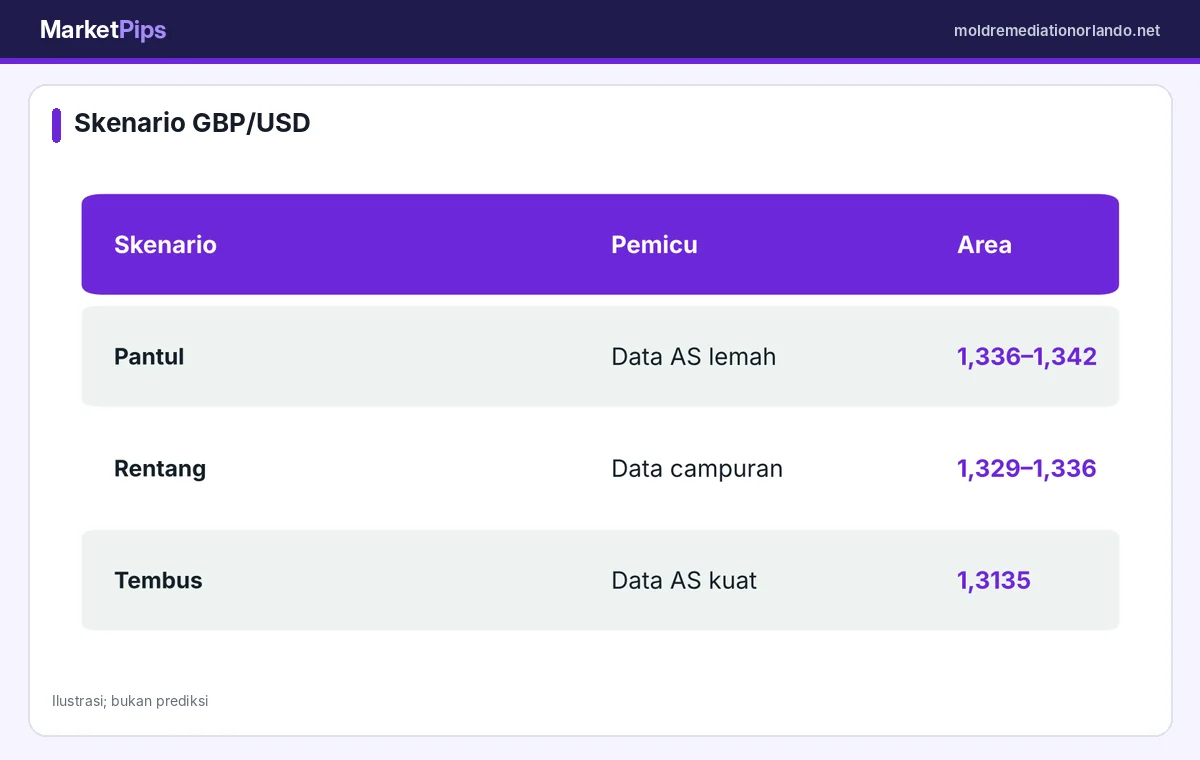Screen dimensions: 1200x760
Task: Click the Data AS kuat cell
Action: coord(684,581)
